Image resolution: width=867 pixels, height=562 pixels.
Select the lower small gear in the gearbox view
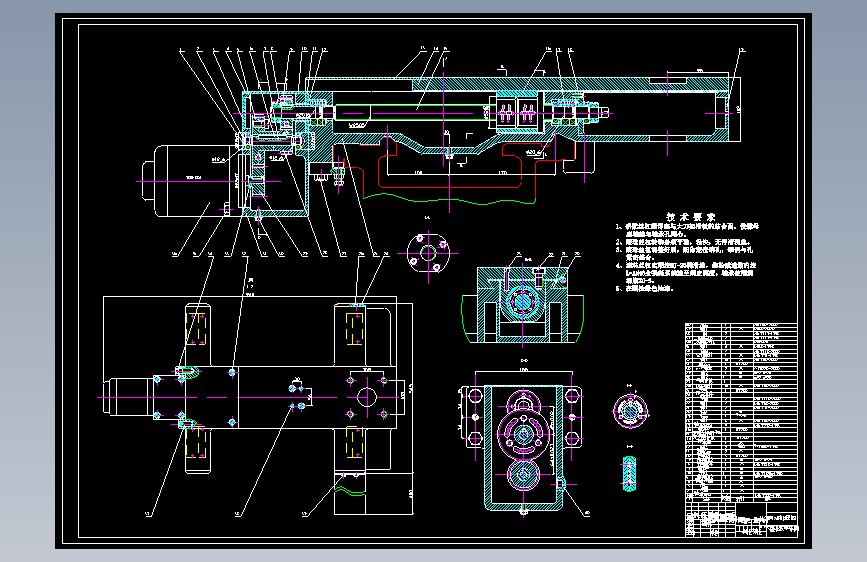(x=523, y=476)
